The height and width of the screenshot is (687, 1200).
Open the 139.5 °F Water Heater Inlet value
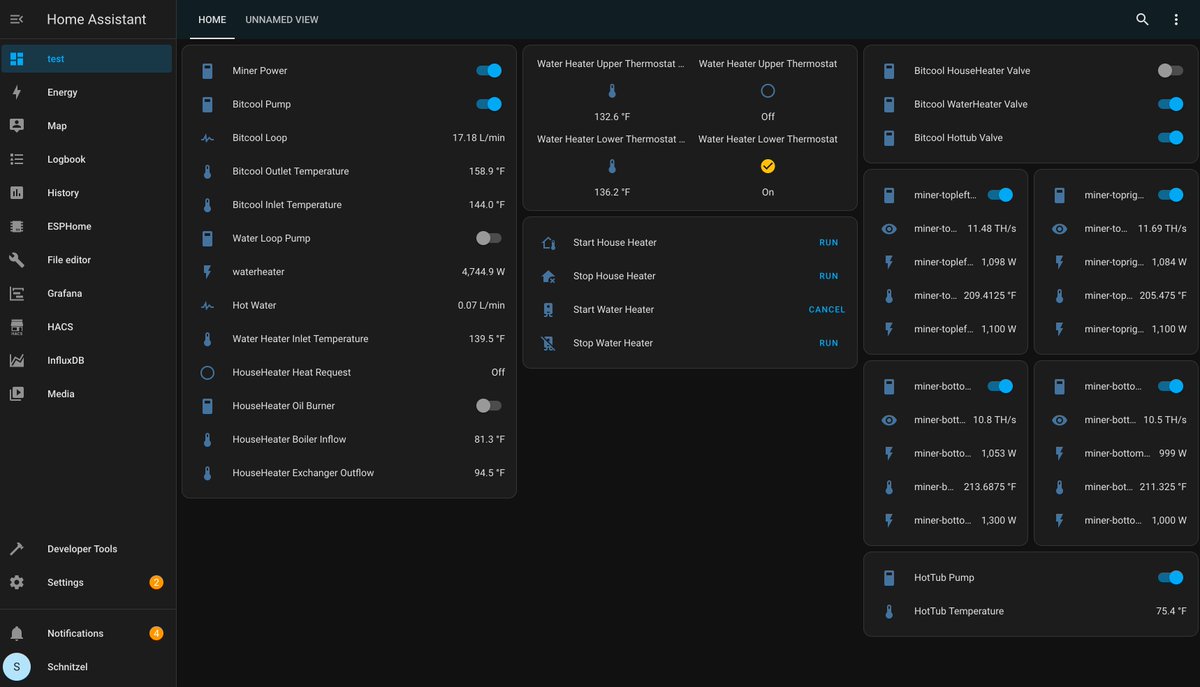pos(487,339)
